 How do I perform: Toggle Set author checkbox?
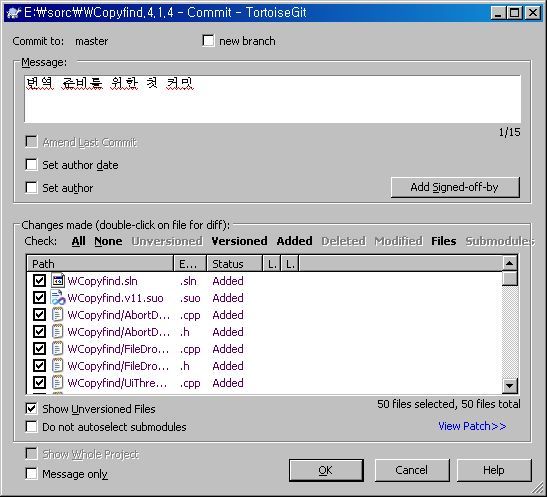click(x=31, y=188)
